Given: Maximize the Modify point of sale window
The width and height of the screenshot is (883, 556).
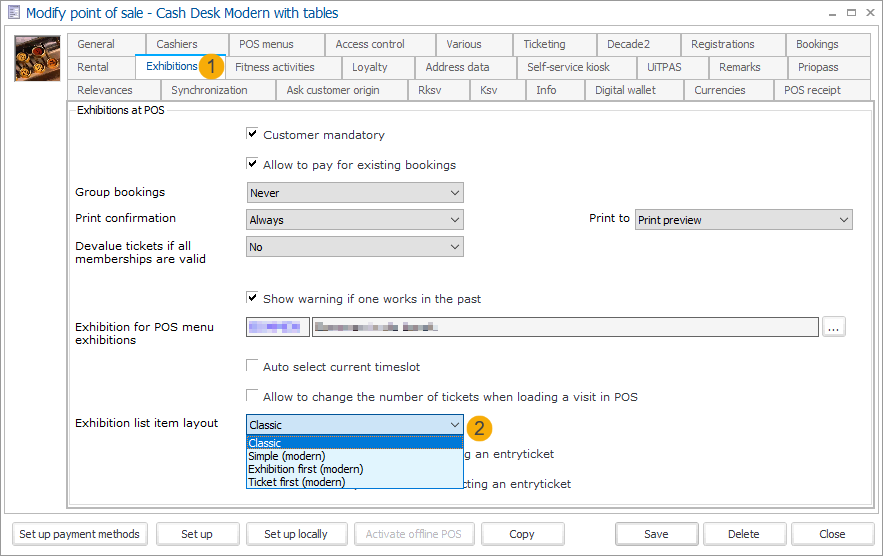Looking at the screenshot, I should 851,13.
